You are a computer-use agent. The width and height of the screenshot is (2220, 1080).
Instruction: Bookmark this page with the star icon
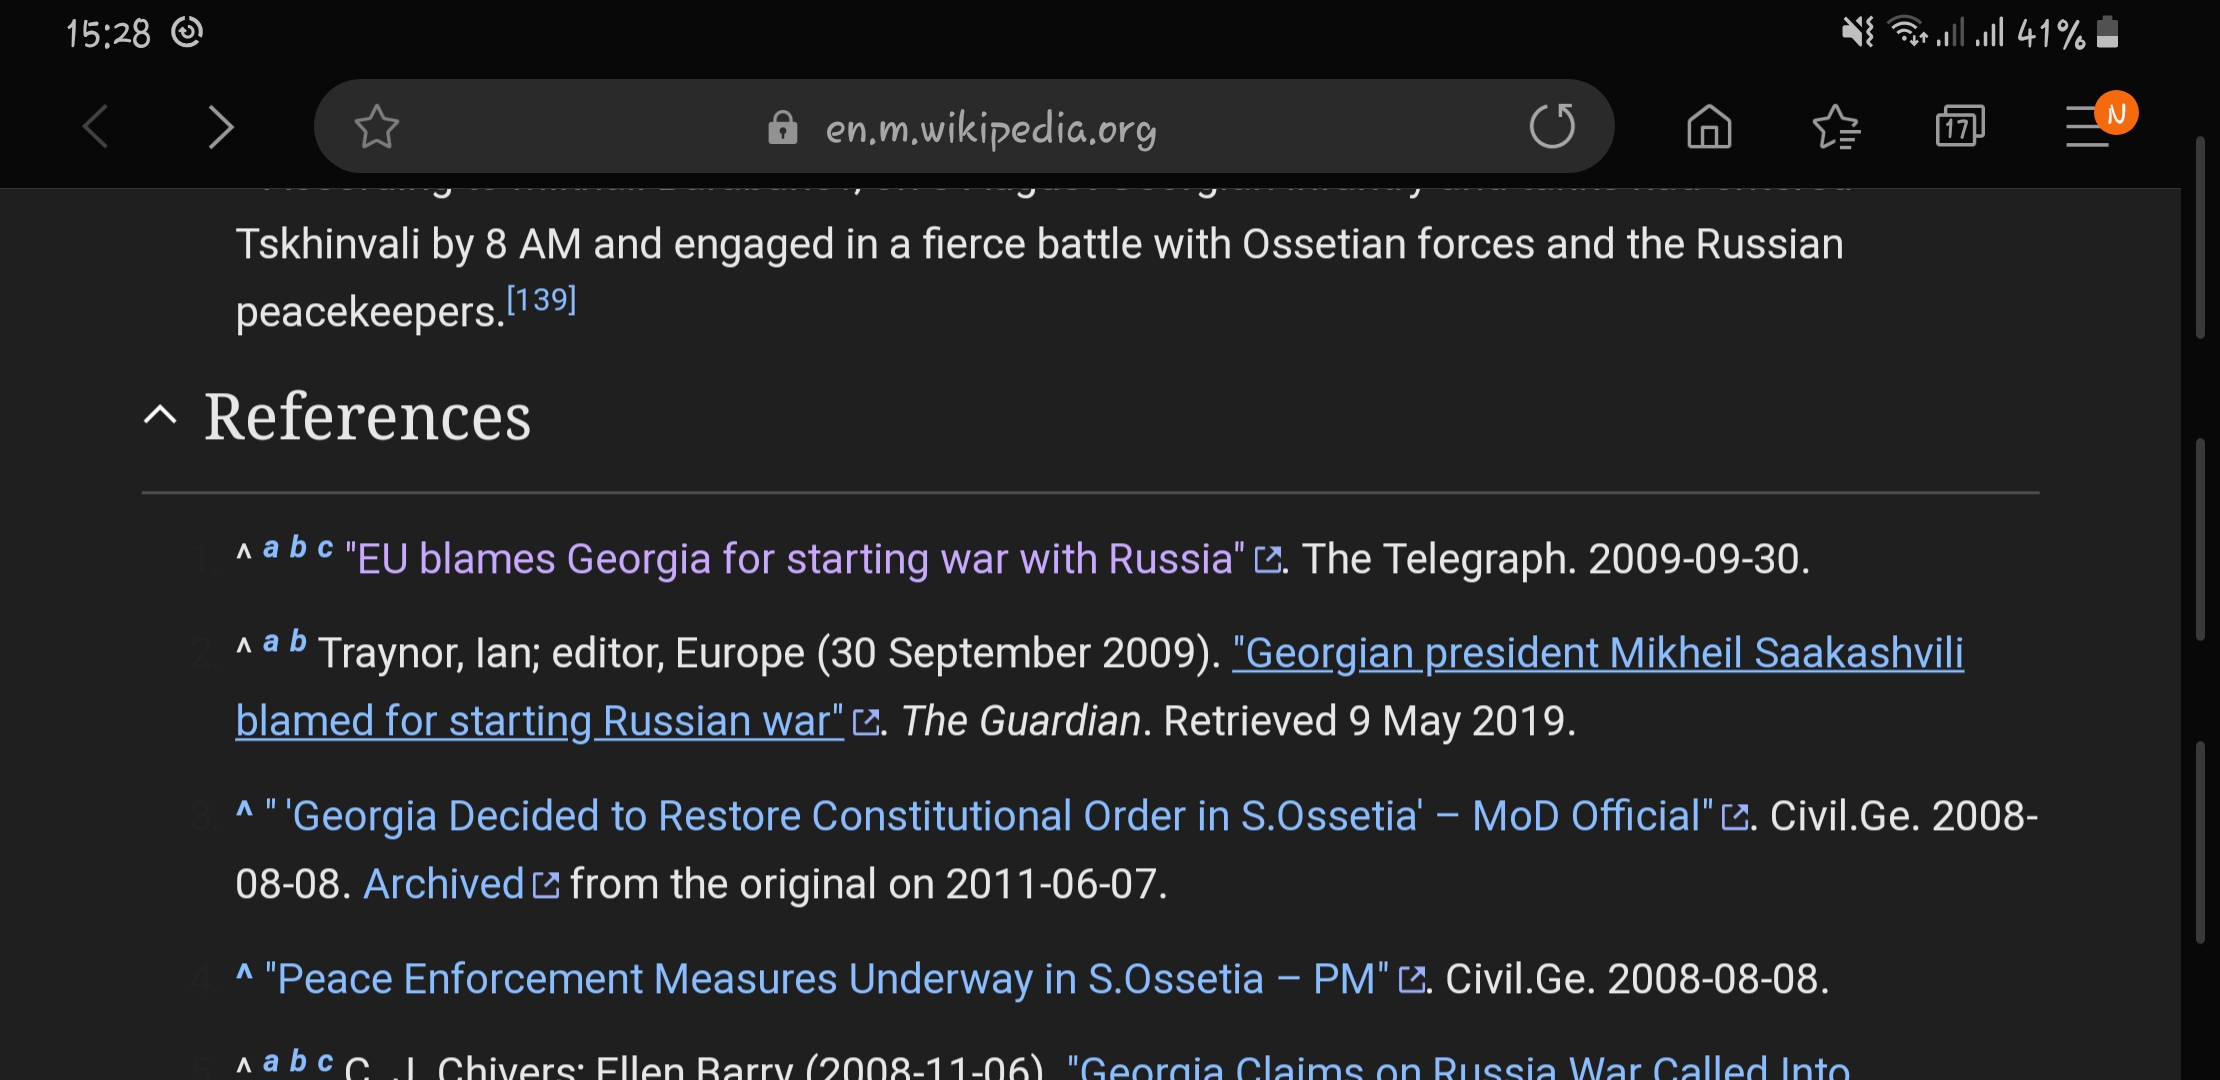(377, 127)
